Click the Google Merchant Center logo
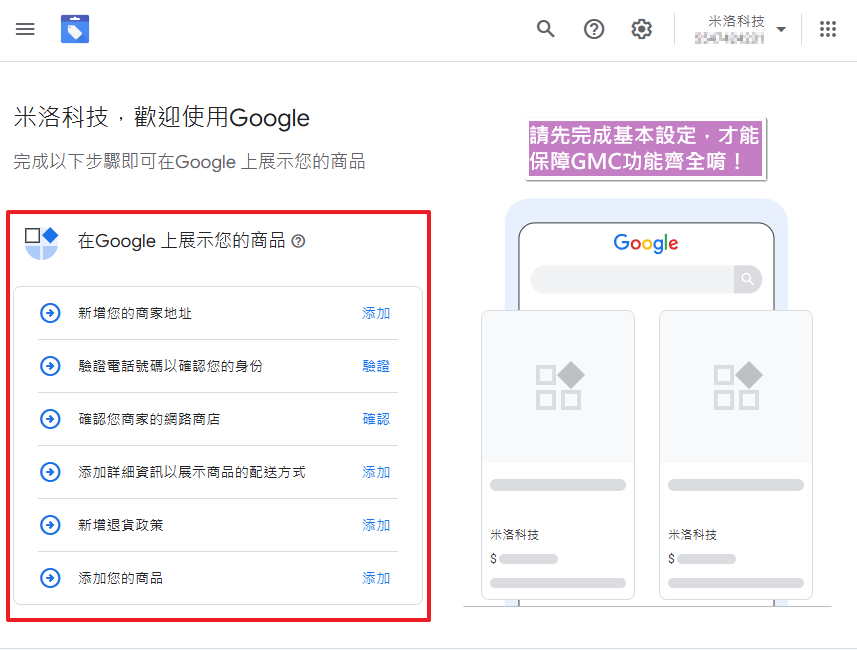Viewport: 857px width, 650px height. pyautogui.click(x=75, y=29)
